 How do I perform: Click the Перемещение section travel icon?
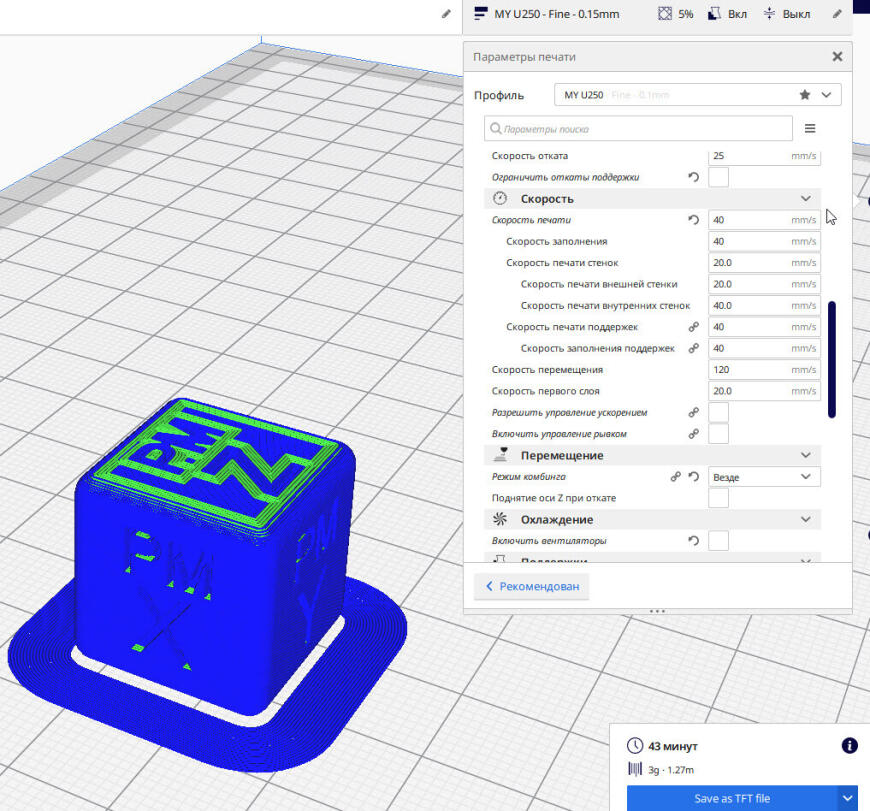[500, 455]
